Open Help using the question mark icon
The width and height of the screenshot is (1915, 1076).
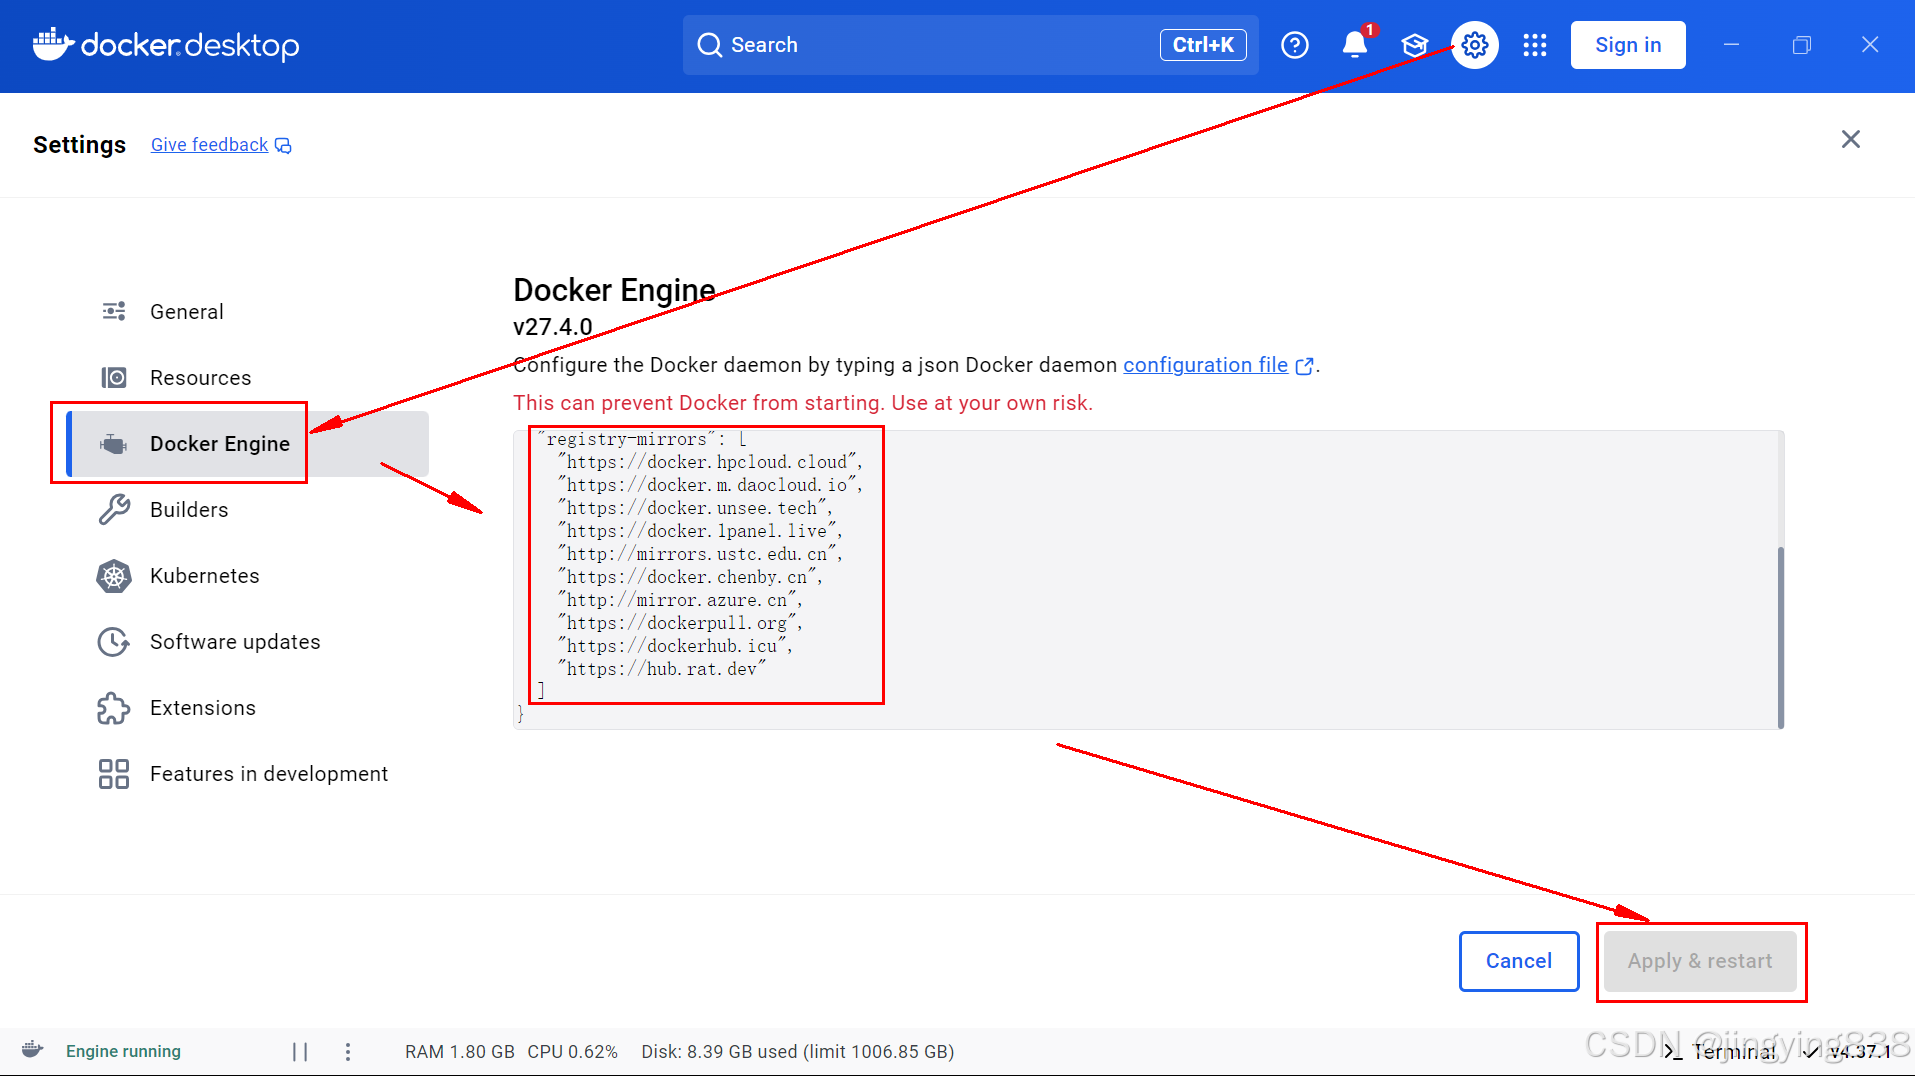(x=1295, y=45)
